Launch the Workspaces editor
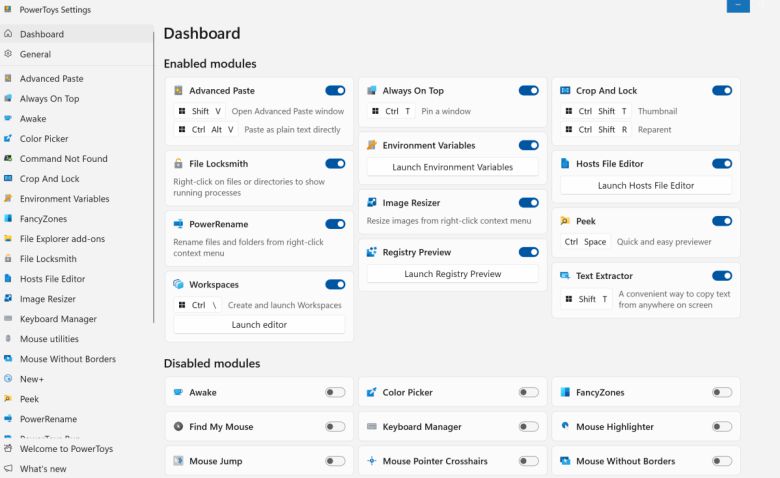Viewport: 780px width, 478px height. point(259,325)
